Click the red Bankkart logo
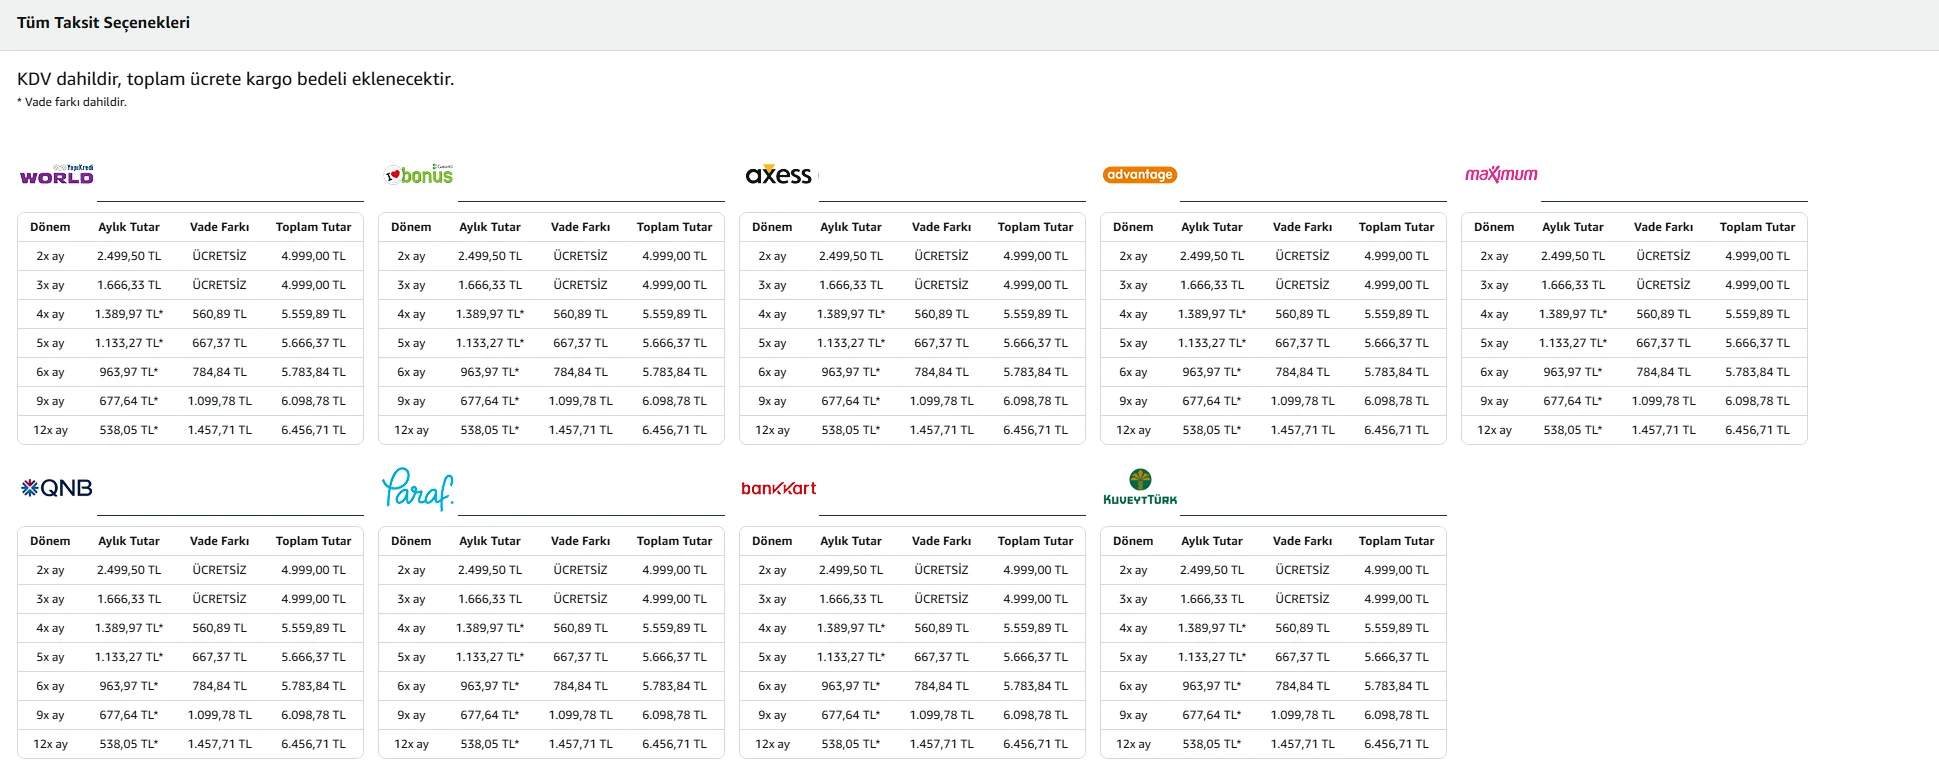 tap(778, 488)
